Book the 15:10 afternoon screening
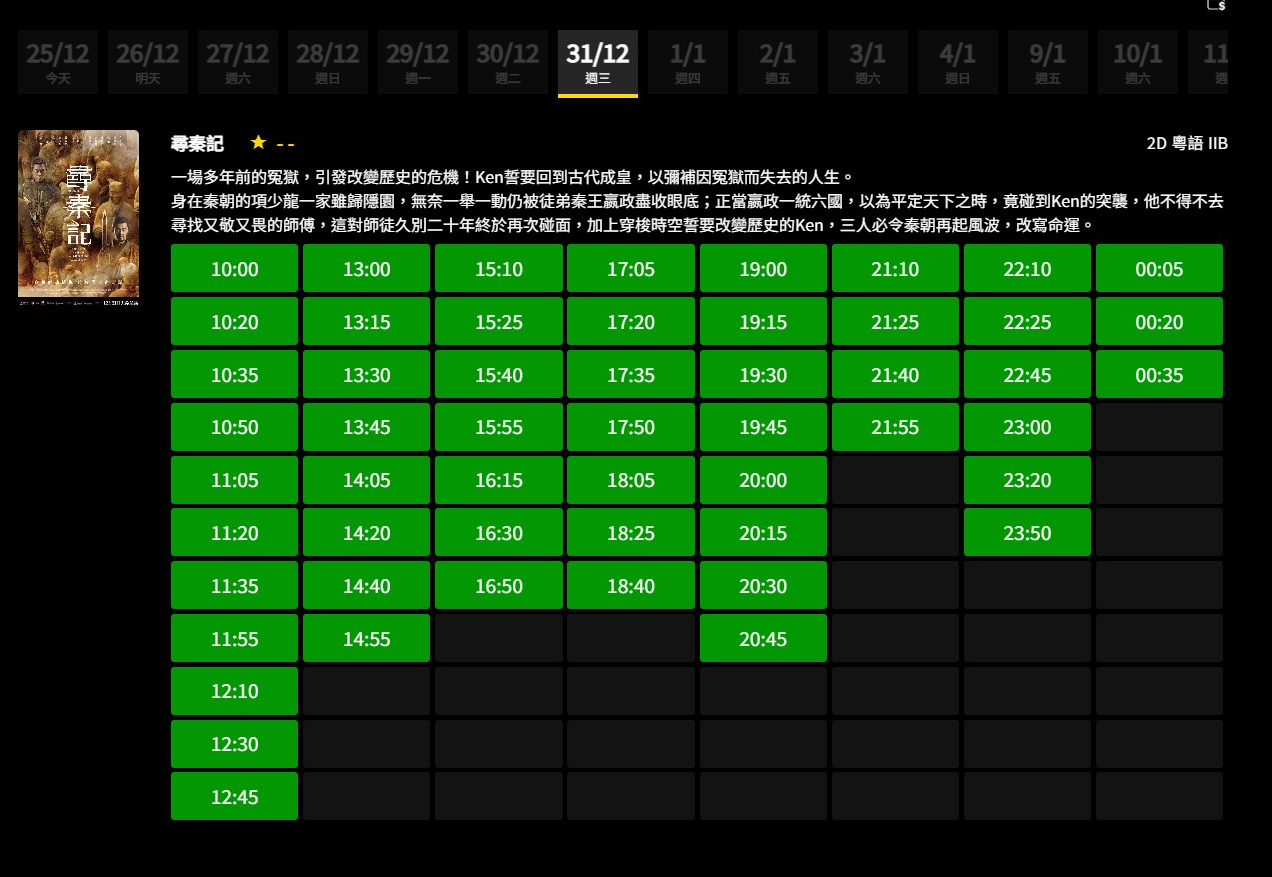 [498, 268]
